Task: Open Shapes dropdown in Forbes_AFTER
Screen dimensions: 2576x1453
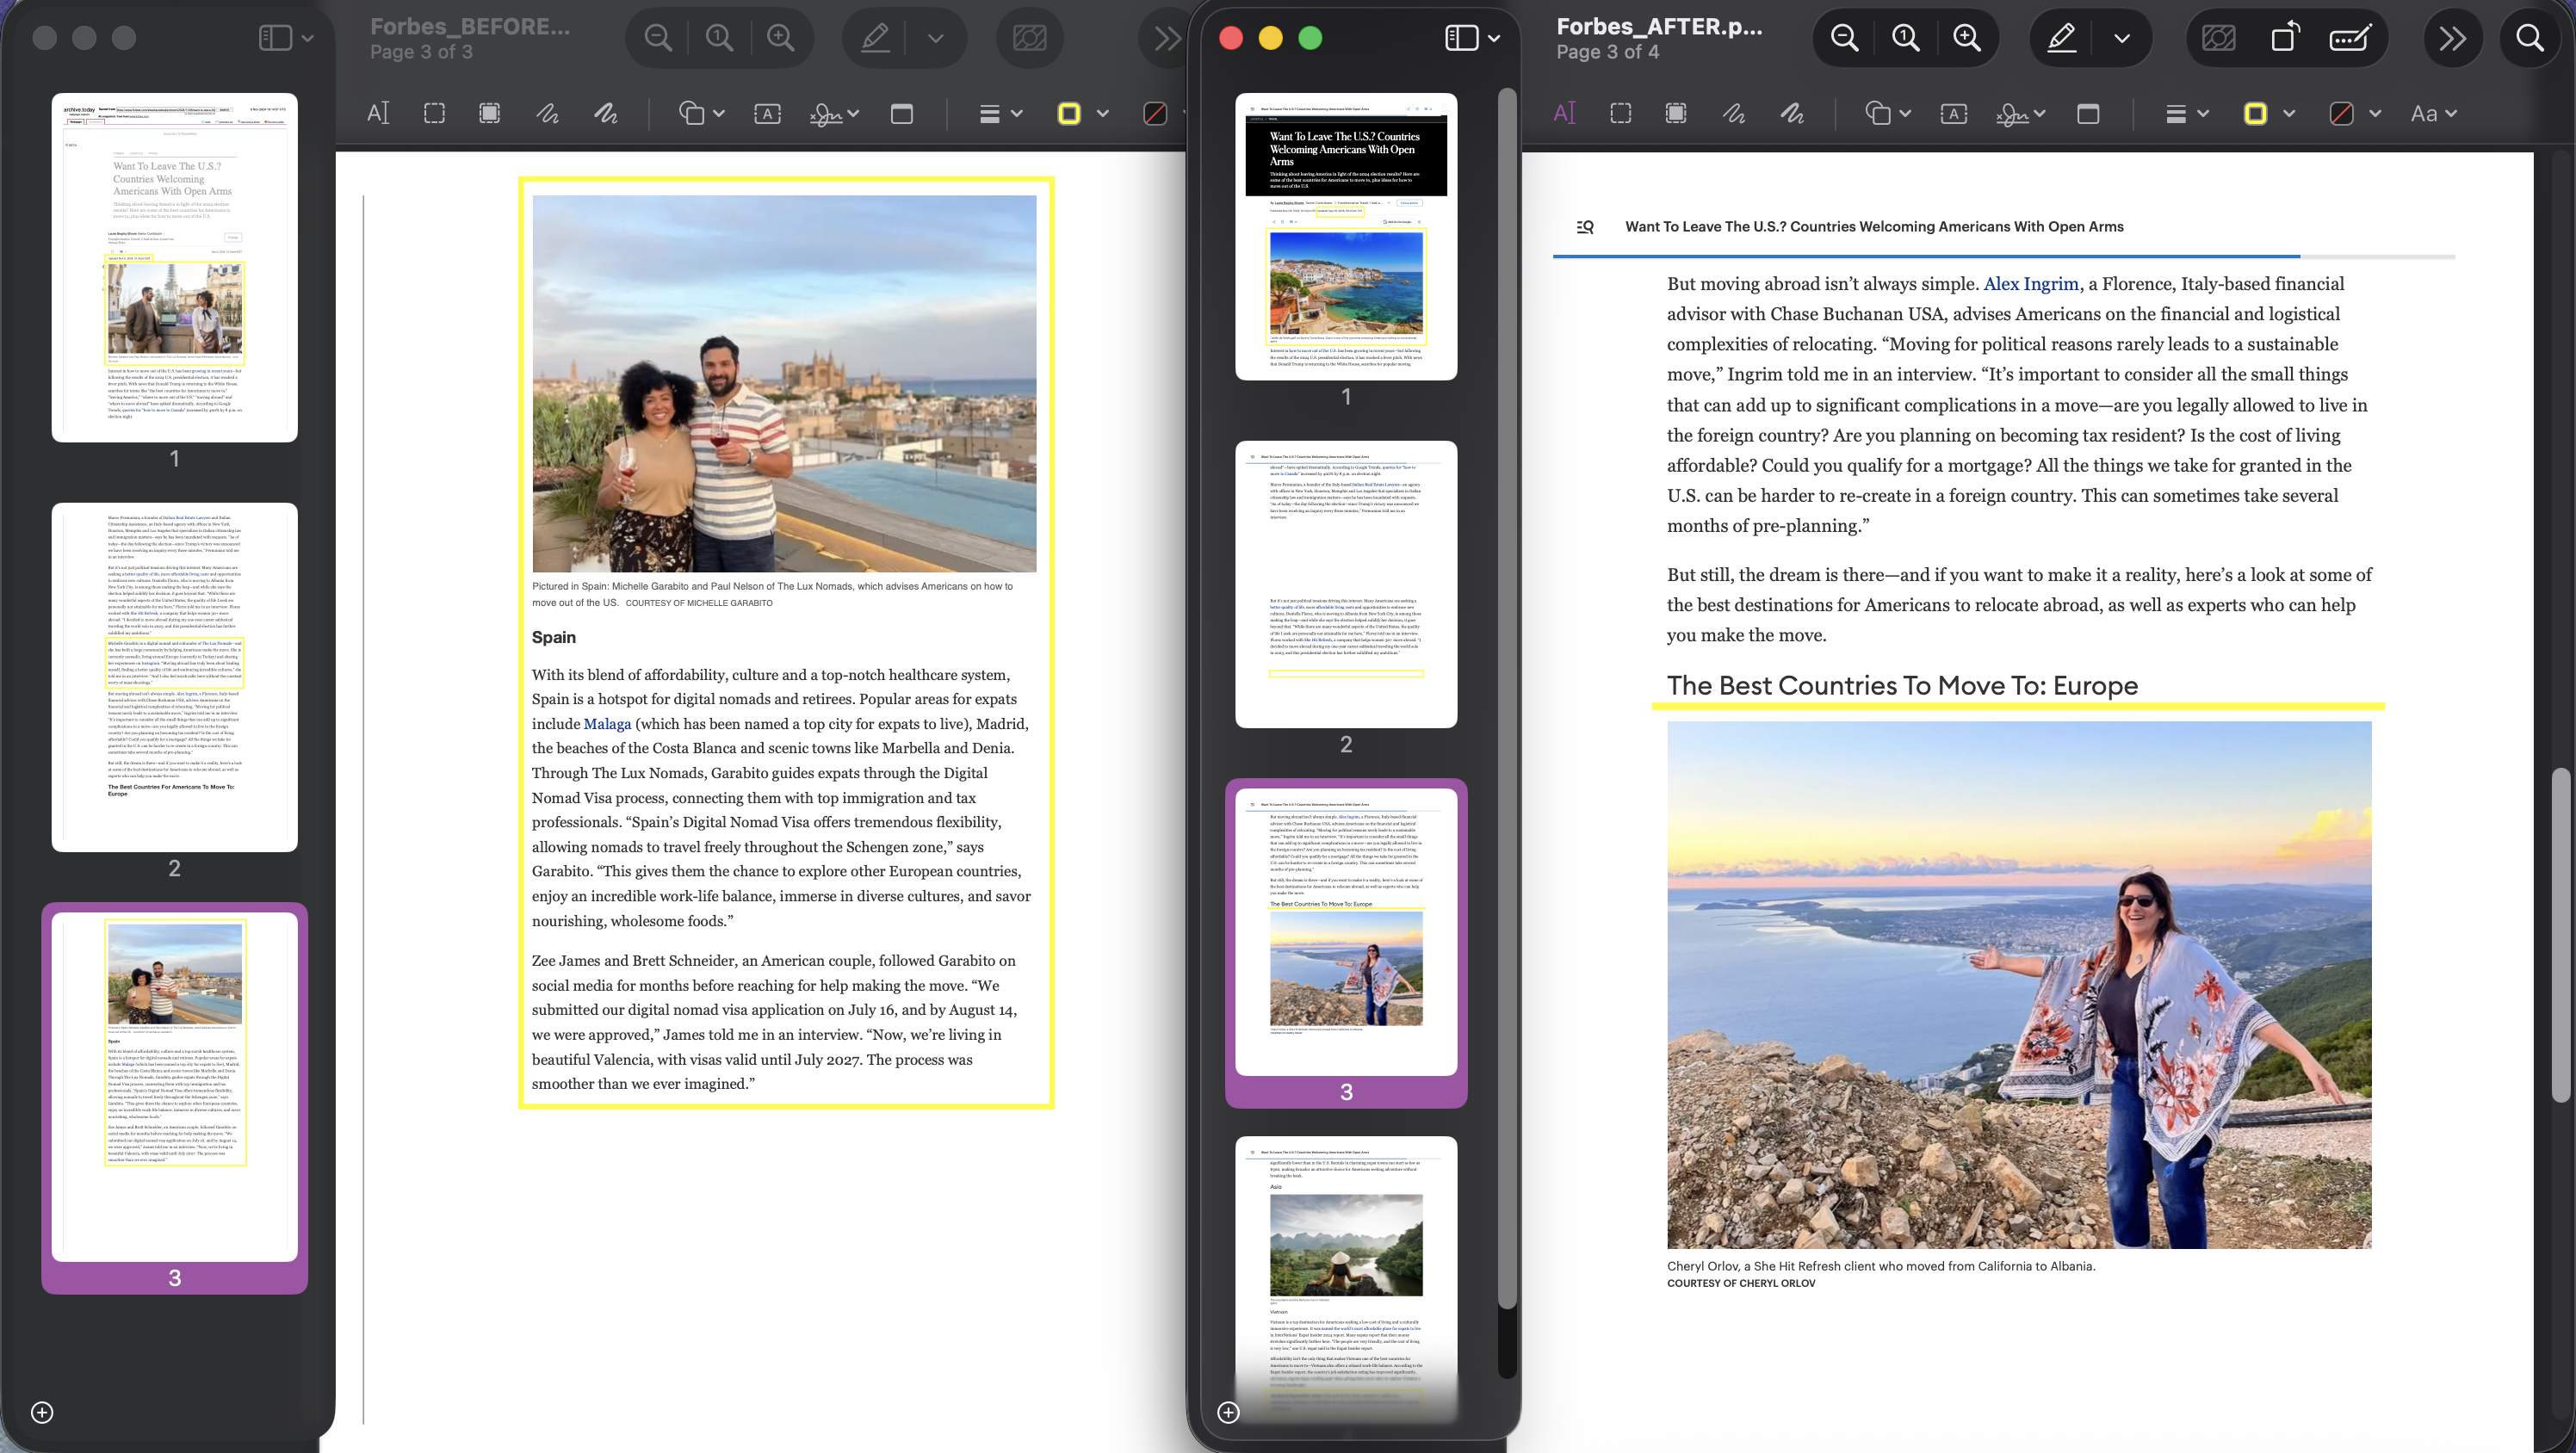Action: point(1888,113)
